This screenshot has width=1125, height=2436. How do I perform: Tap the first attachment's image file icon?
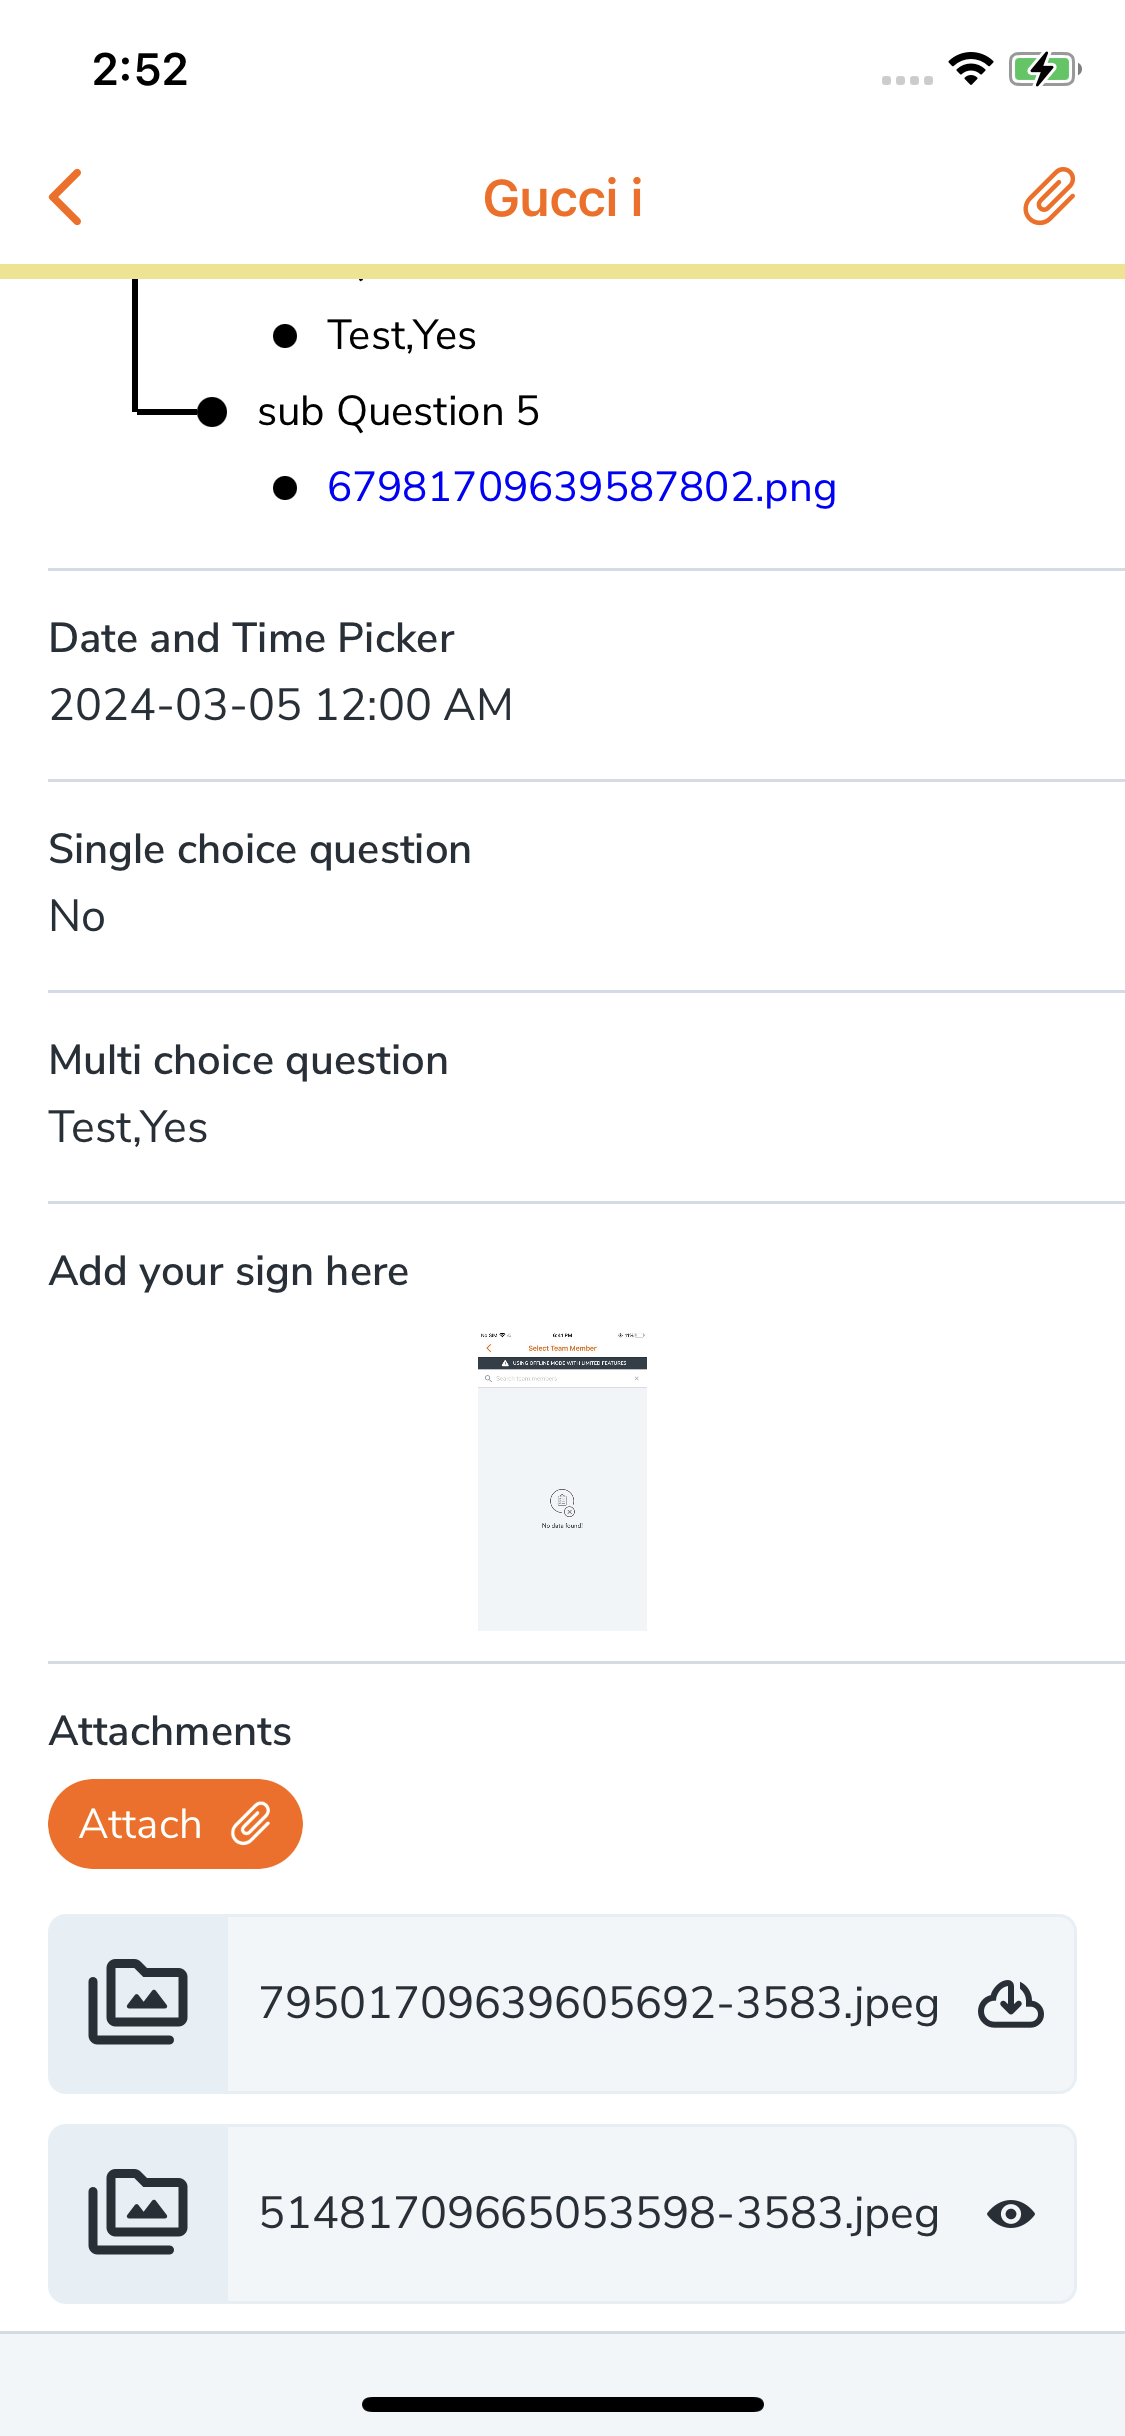(138, 2003)
